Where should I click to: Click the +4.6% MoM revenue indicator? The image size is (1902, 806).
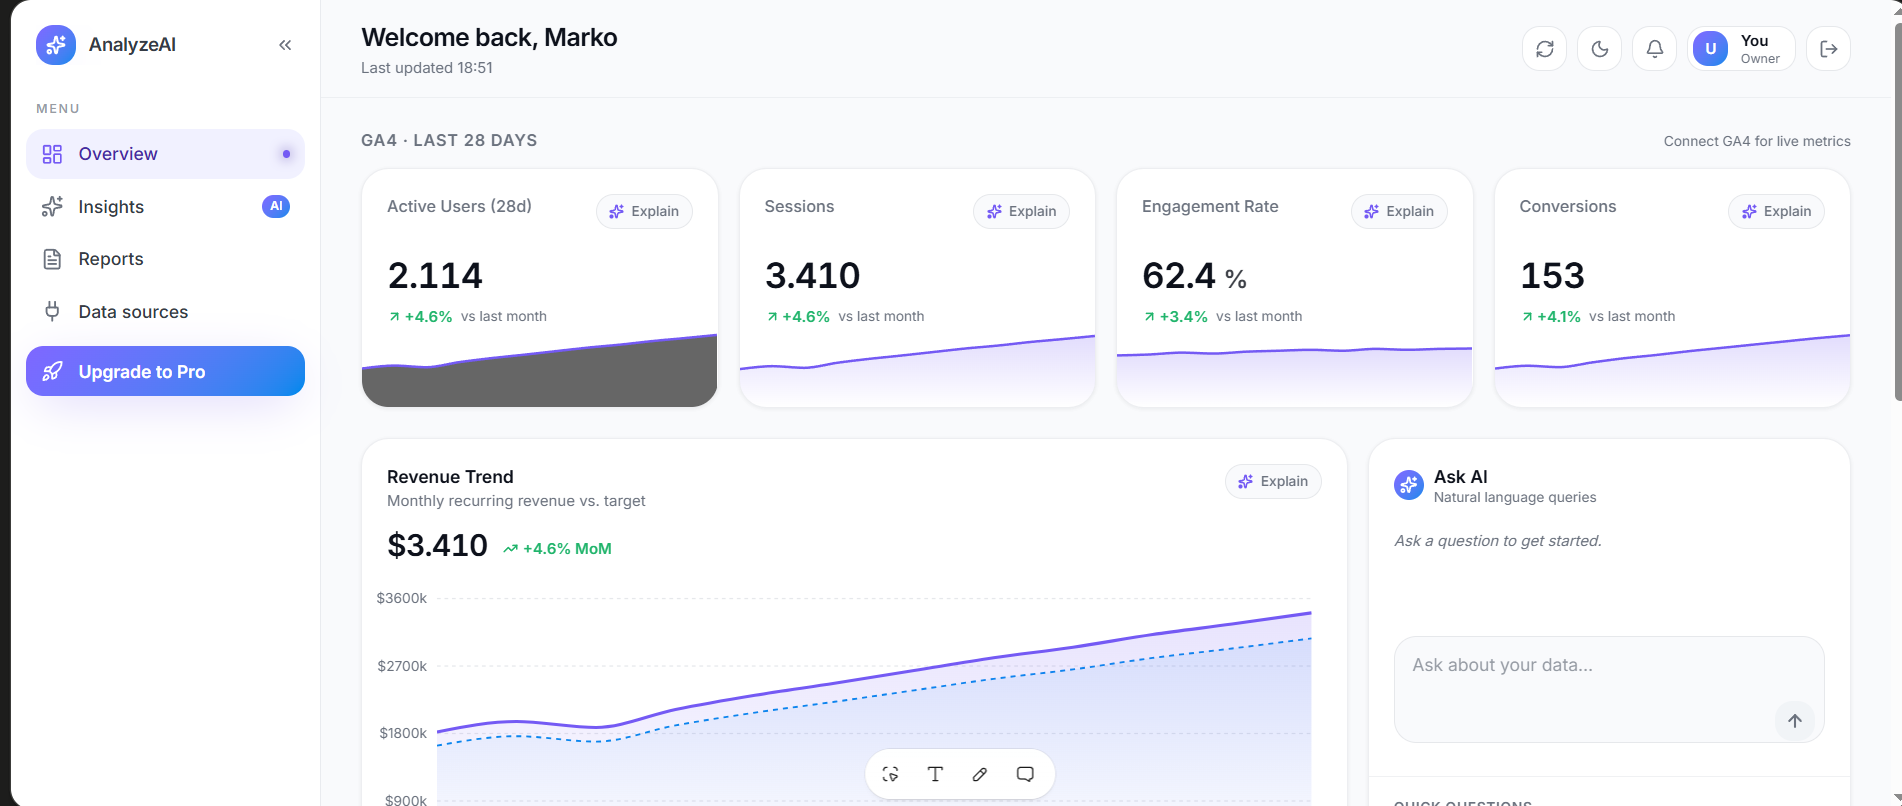coord(557,548)
